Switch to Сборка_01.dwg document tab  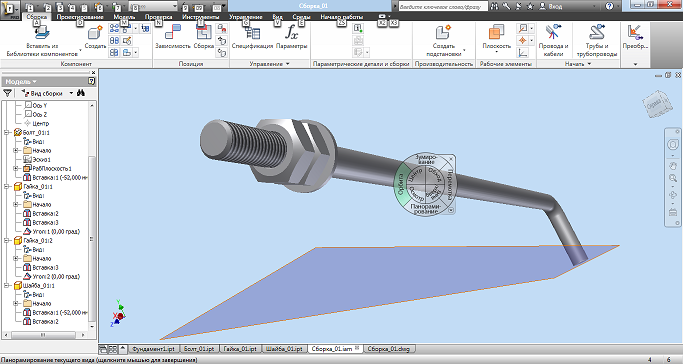388,349
